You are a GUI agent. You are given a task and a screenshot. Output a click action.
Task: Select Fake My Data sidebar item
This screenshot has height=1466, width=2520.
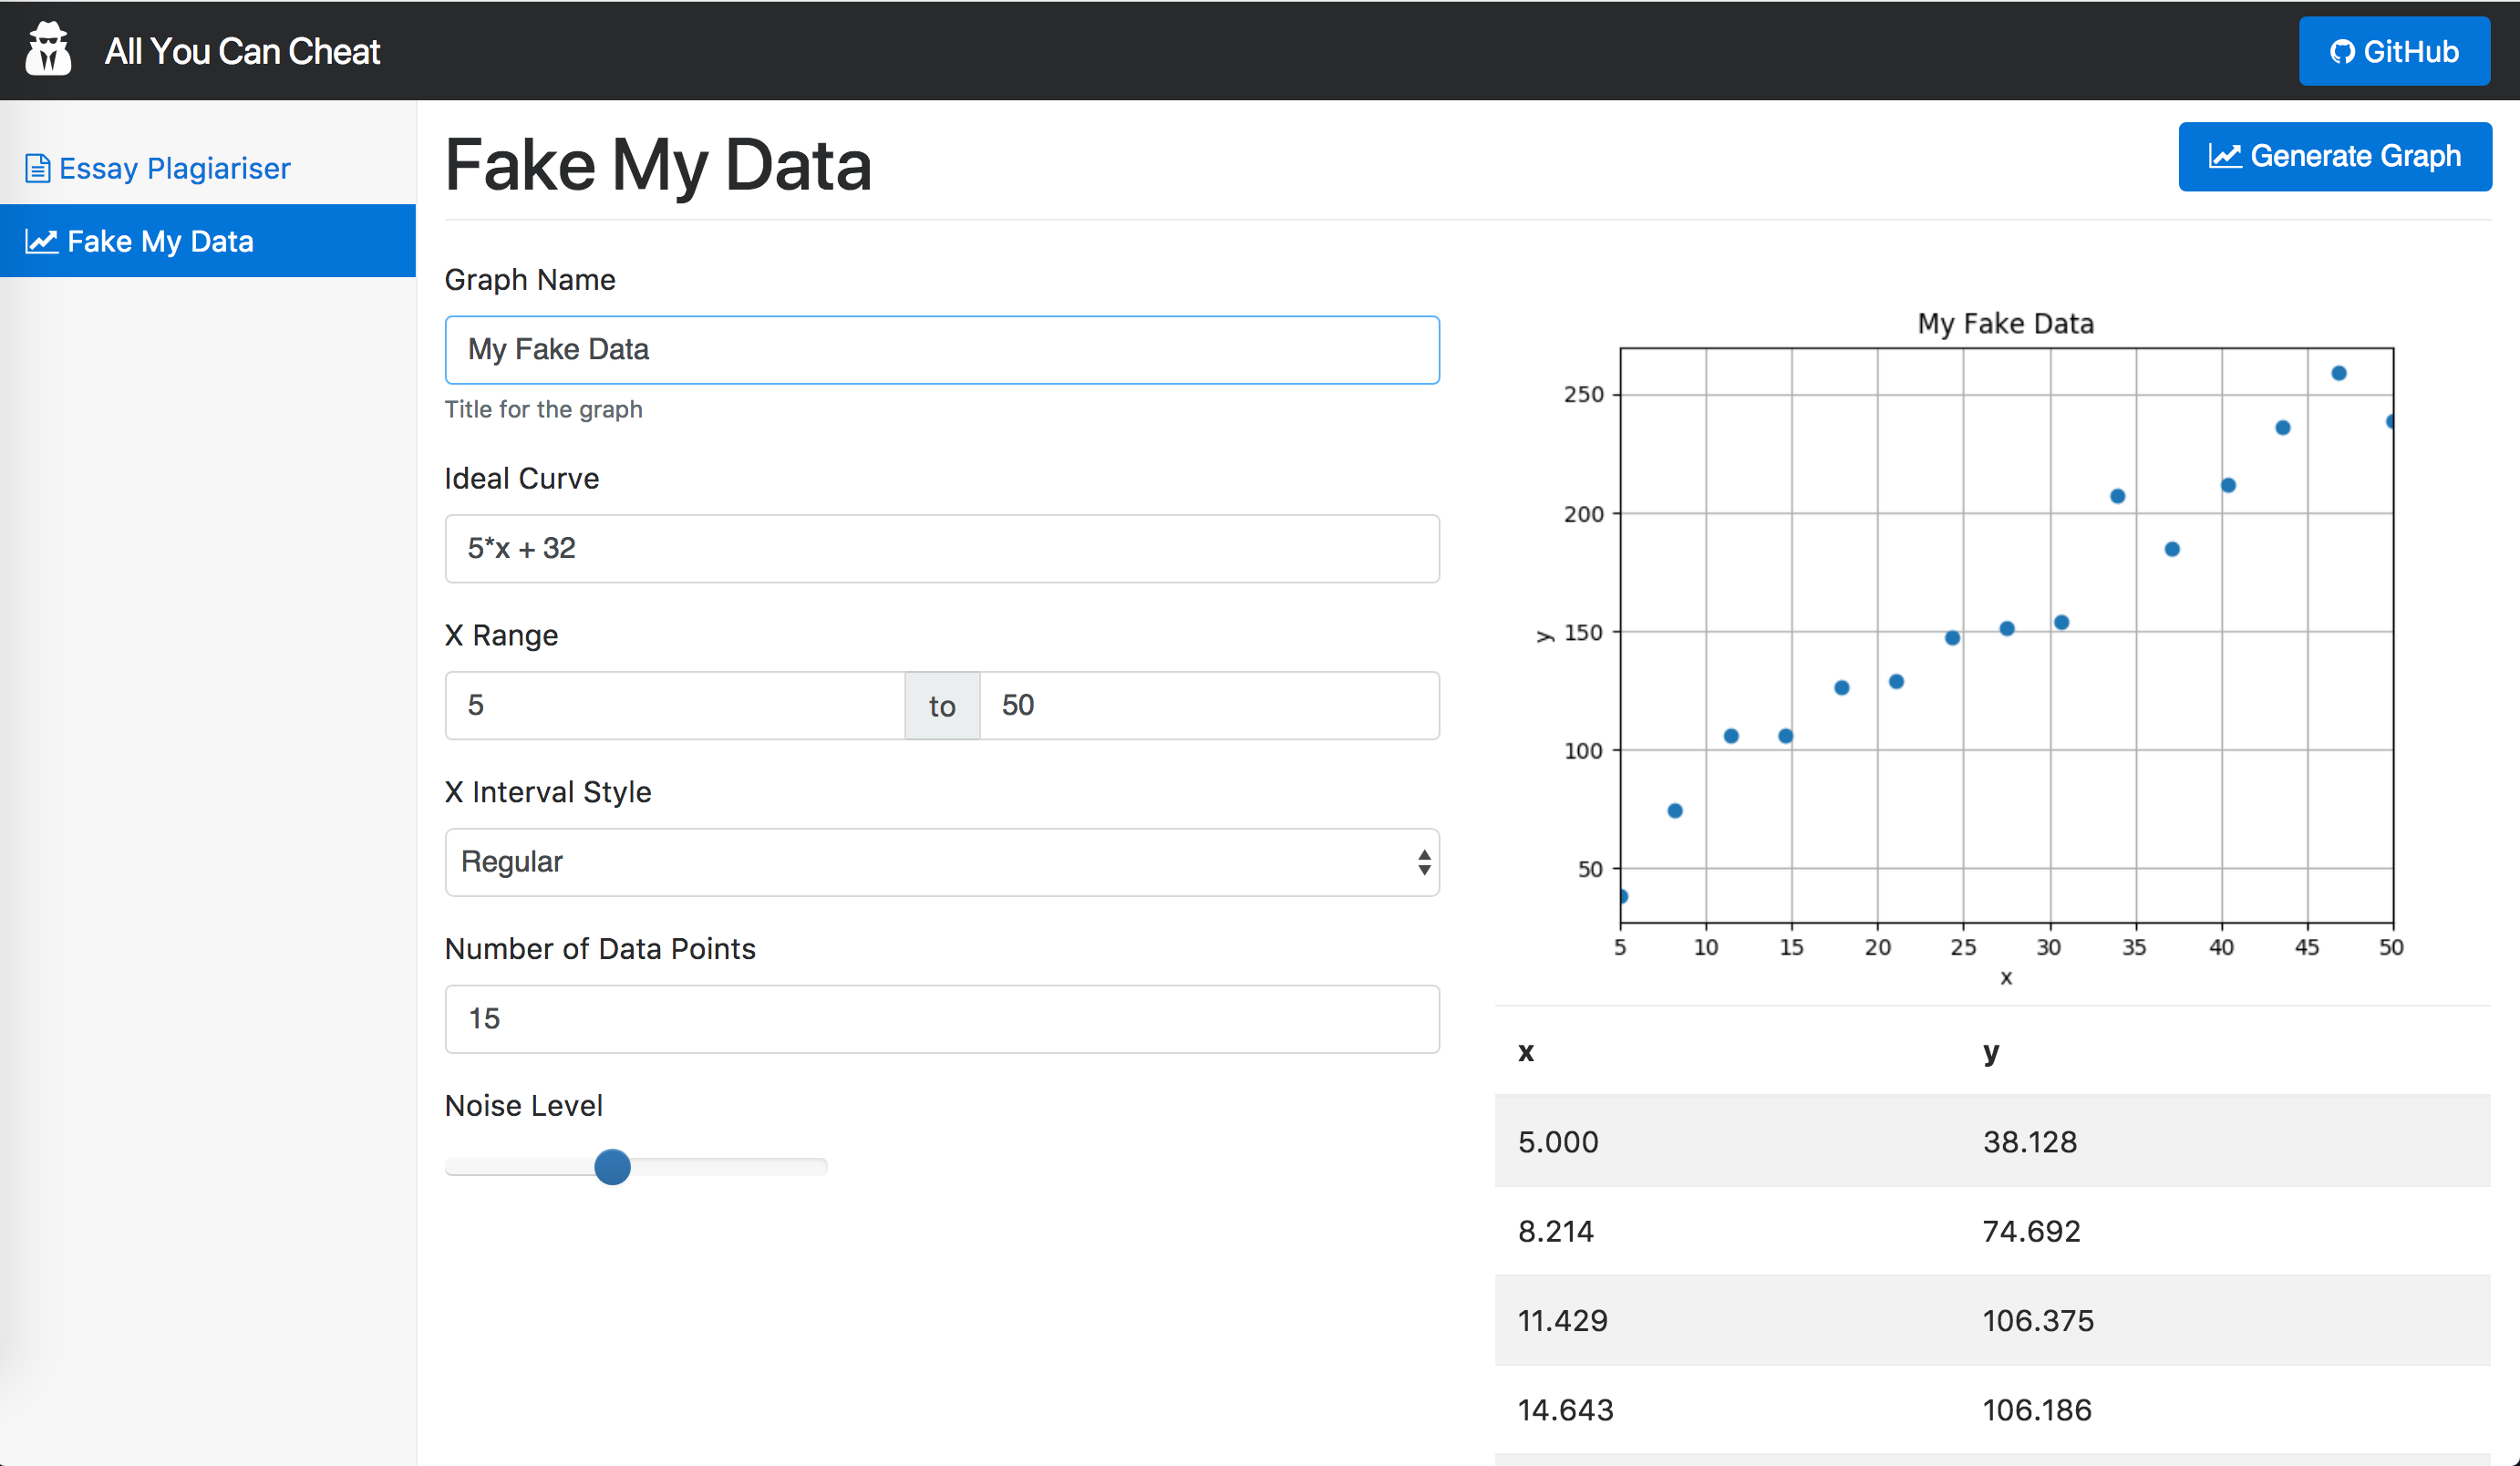160,241
